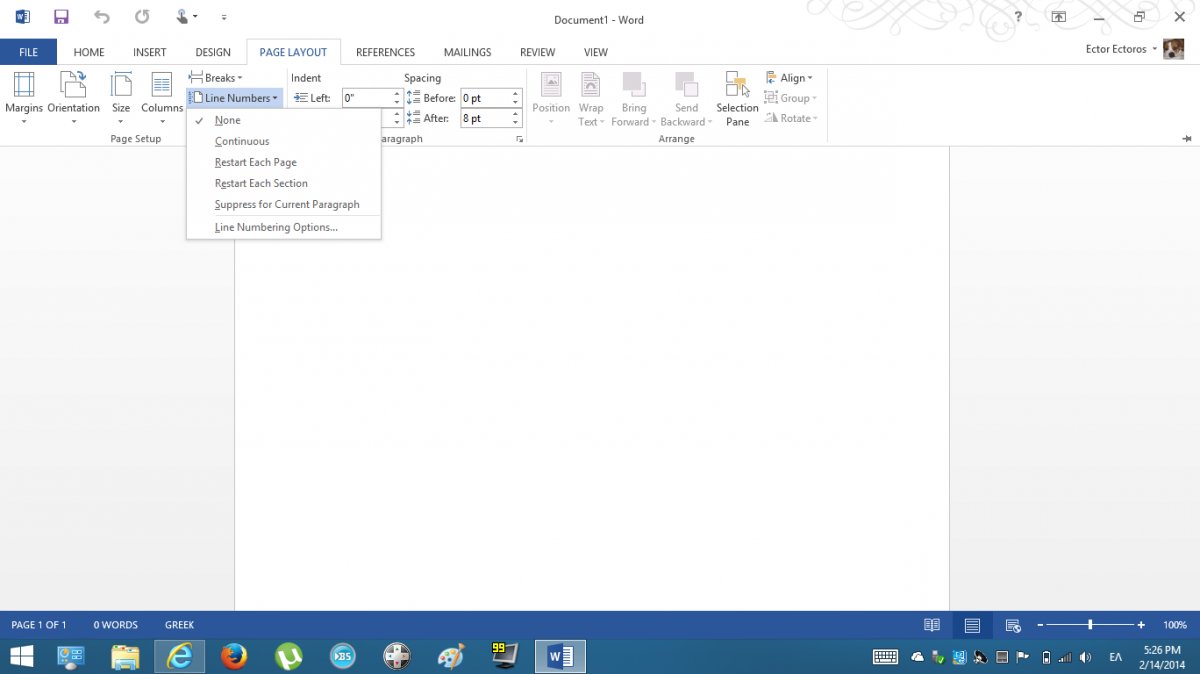Click PAGE 1 OF 1 status indicator
Image resolution: width=1200 pixels, height=674 pixels.
point(39,625)
